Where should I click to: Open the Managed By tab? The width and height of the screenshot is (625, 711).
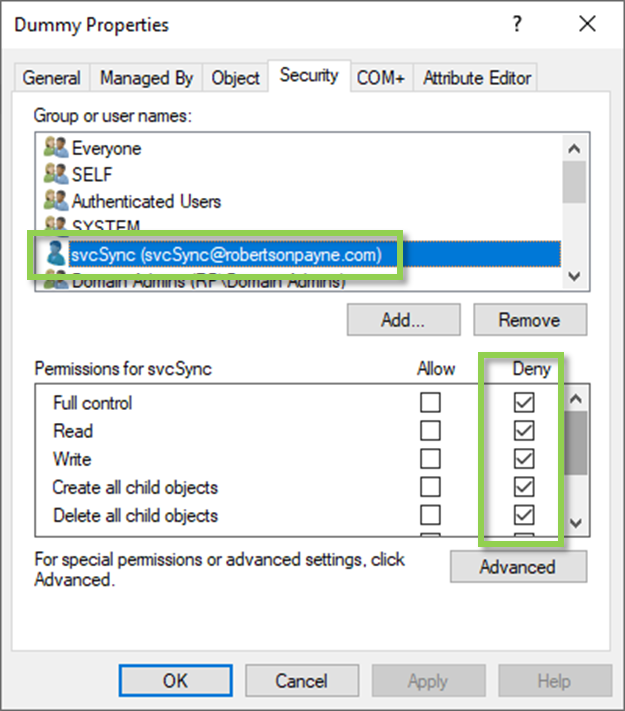point(146,78)
